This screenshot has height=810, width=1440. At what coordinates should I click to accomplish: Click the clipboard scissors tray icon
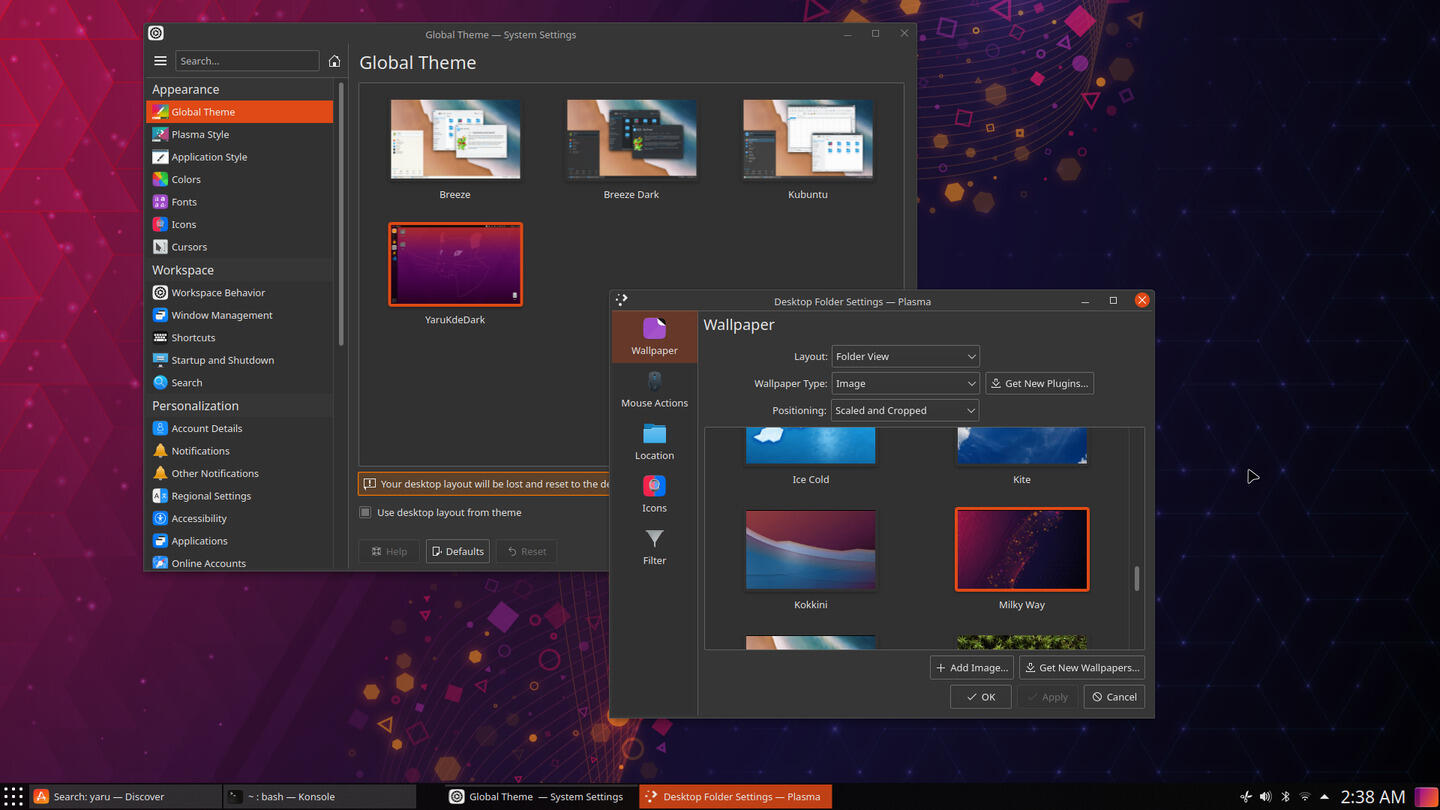(1246, 797)
